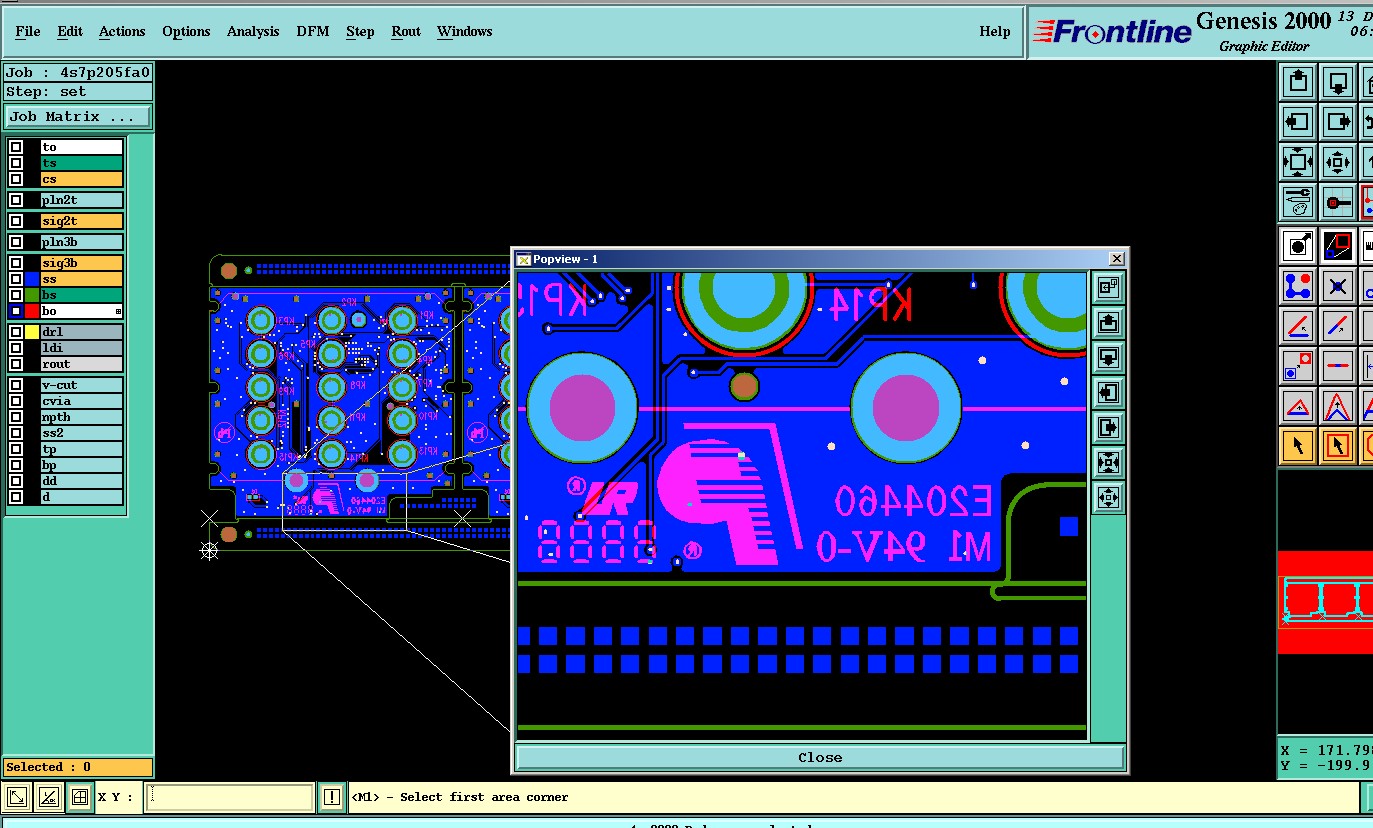The height and width of the screenshot is (828, 1373).
Task: Expand the small plus marker on layer bo
Action: pos(119,312)
